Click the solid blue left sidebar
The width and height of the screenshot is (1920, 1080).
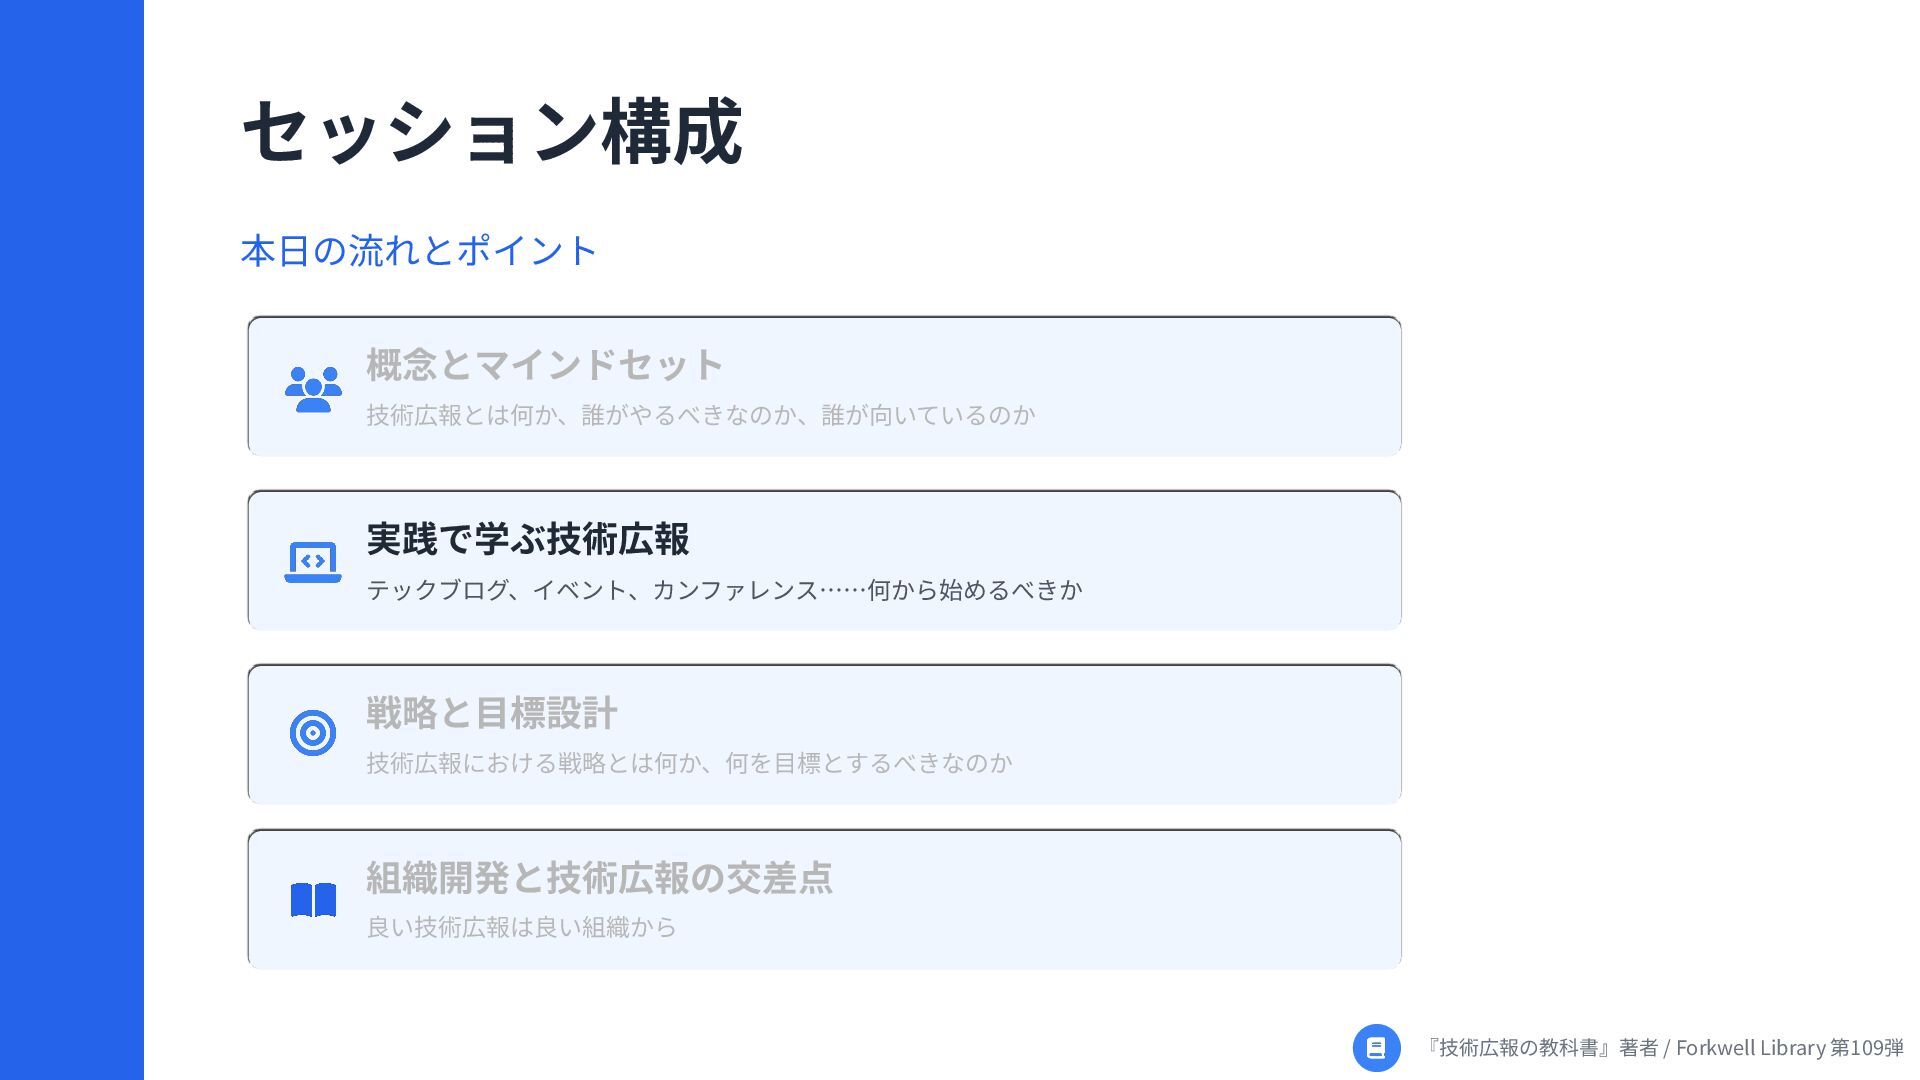click(x=71, y=540)
